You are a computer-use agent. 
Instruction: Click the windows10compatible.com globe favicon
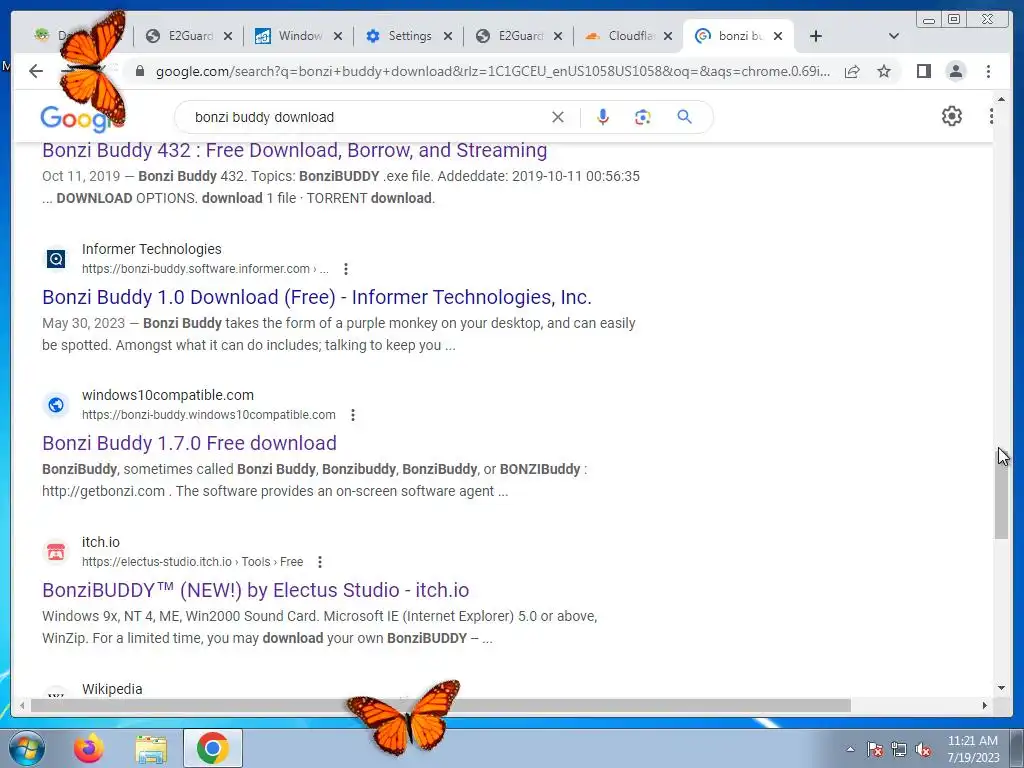tap(56, 405)
